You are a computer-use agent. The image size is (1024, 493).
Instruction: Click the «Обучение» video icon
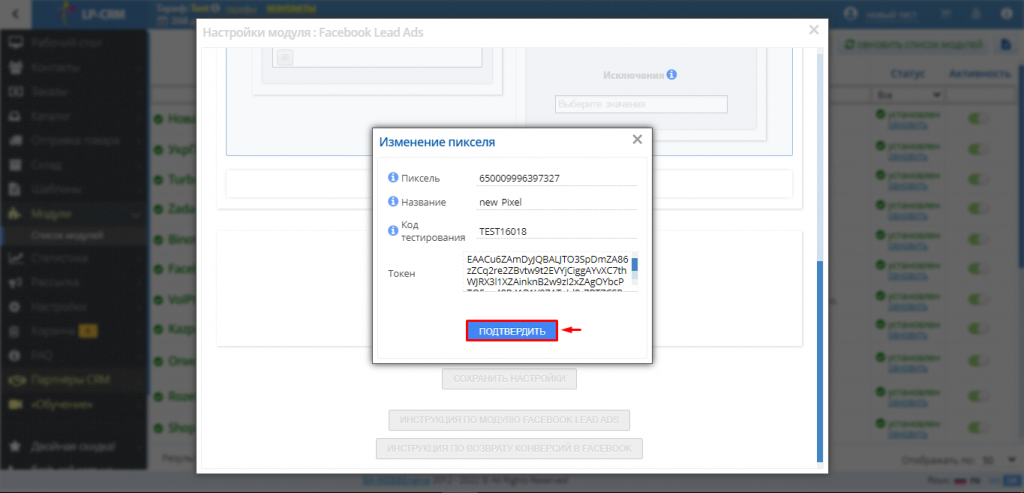[16, 405]
